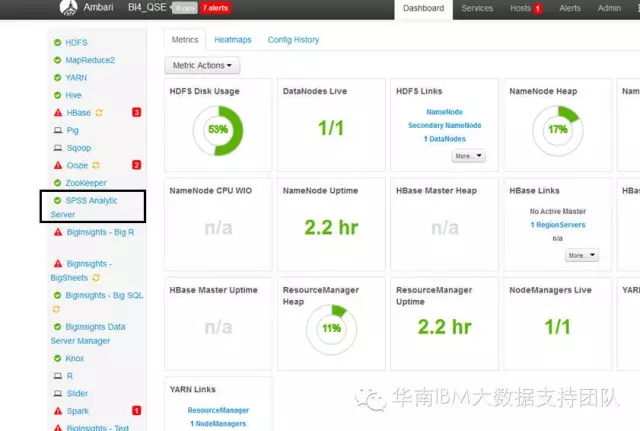This screenshot has width=640, height=431.
Task: Click the ZooKeeper green status icon
Action: coord(58,183)
